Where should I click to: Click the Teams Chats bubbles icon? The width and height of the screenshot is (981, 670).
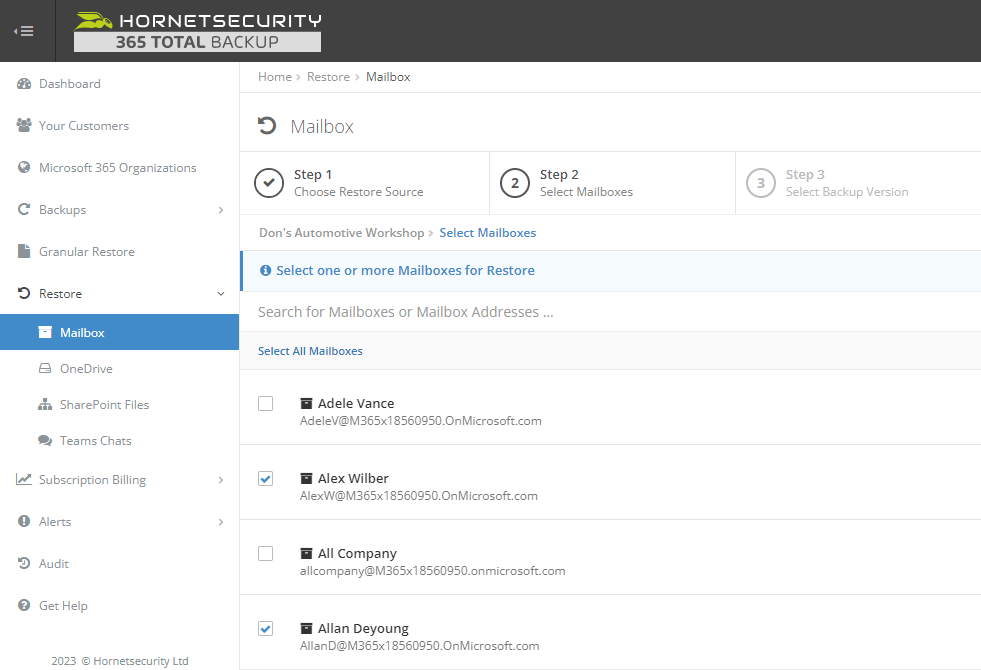pyautogui.click(x=45, y=440)
